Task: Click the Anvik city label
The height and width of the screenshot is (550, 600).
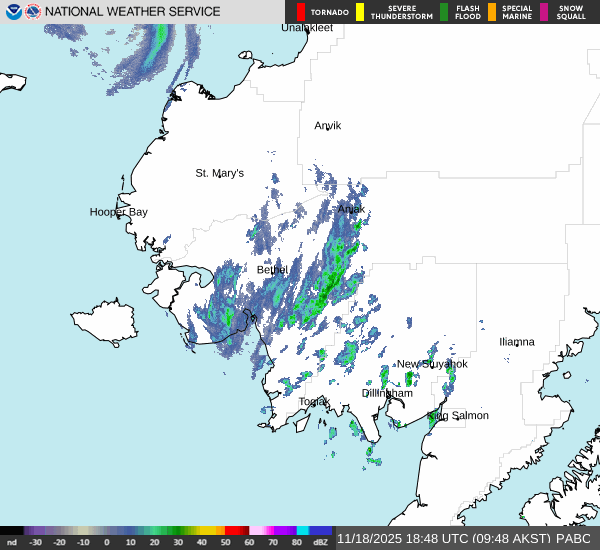Action: click(327, 126)
